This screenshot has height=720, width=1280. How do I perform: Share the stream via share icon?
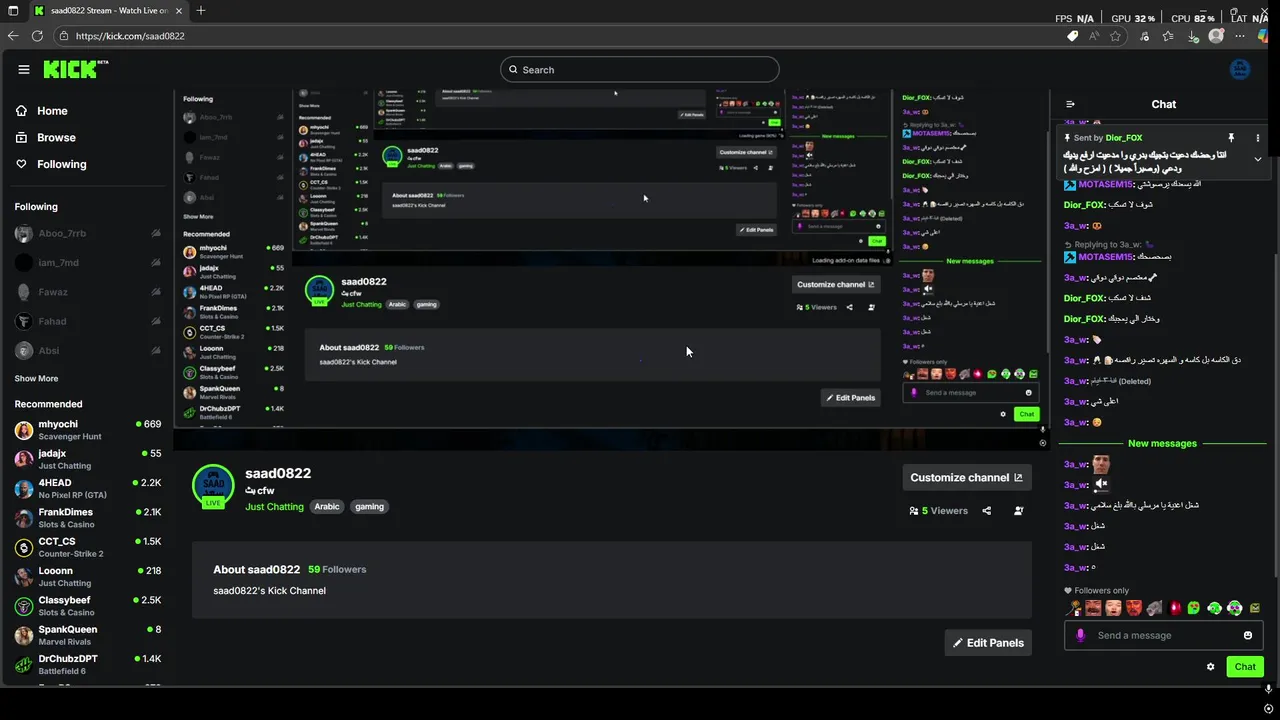(x=986, y=511)
